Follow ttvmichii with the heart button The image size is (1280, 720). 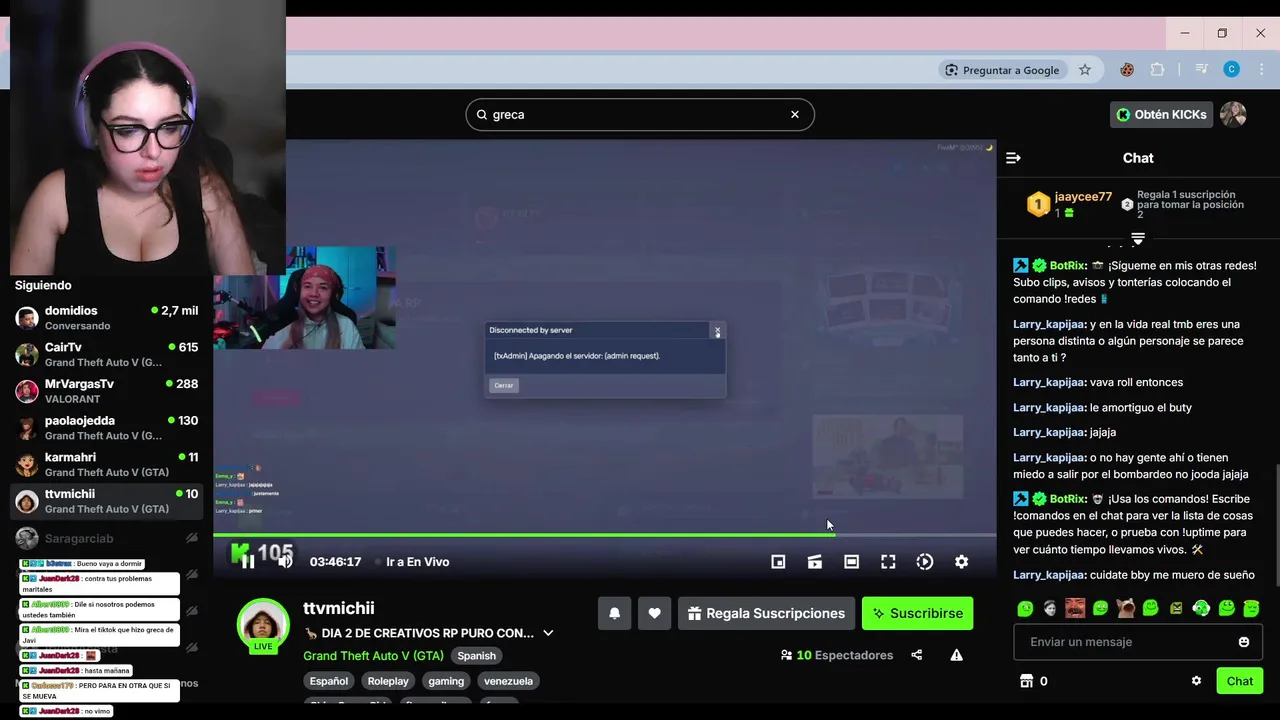(654, 613)
